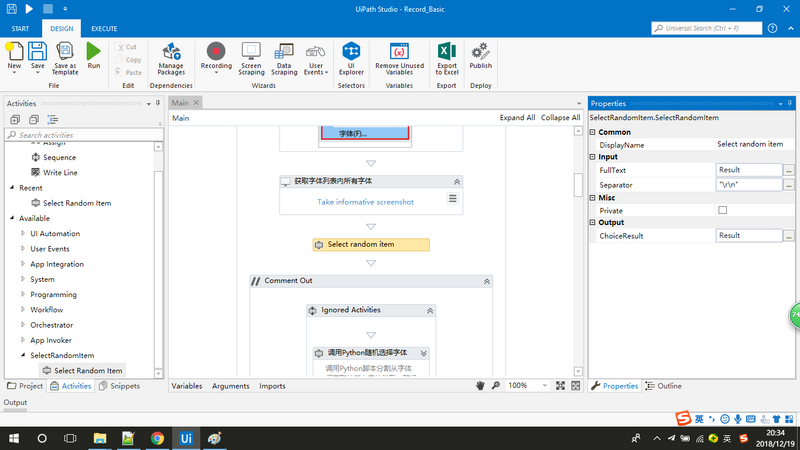The height and width of the screenshot is (450, 800).
Task: Open the zoom percentage dropdown
Action: pos(545,386)
